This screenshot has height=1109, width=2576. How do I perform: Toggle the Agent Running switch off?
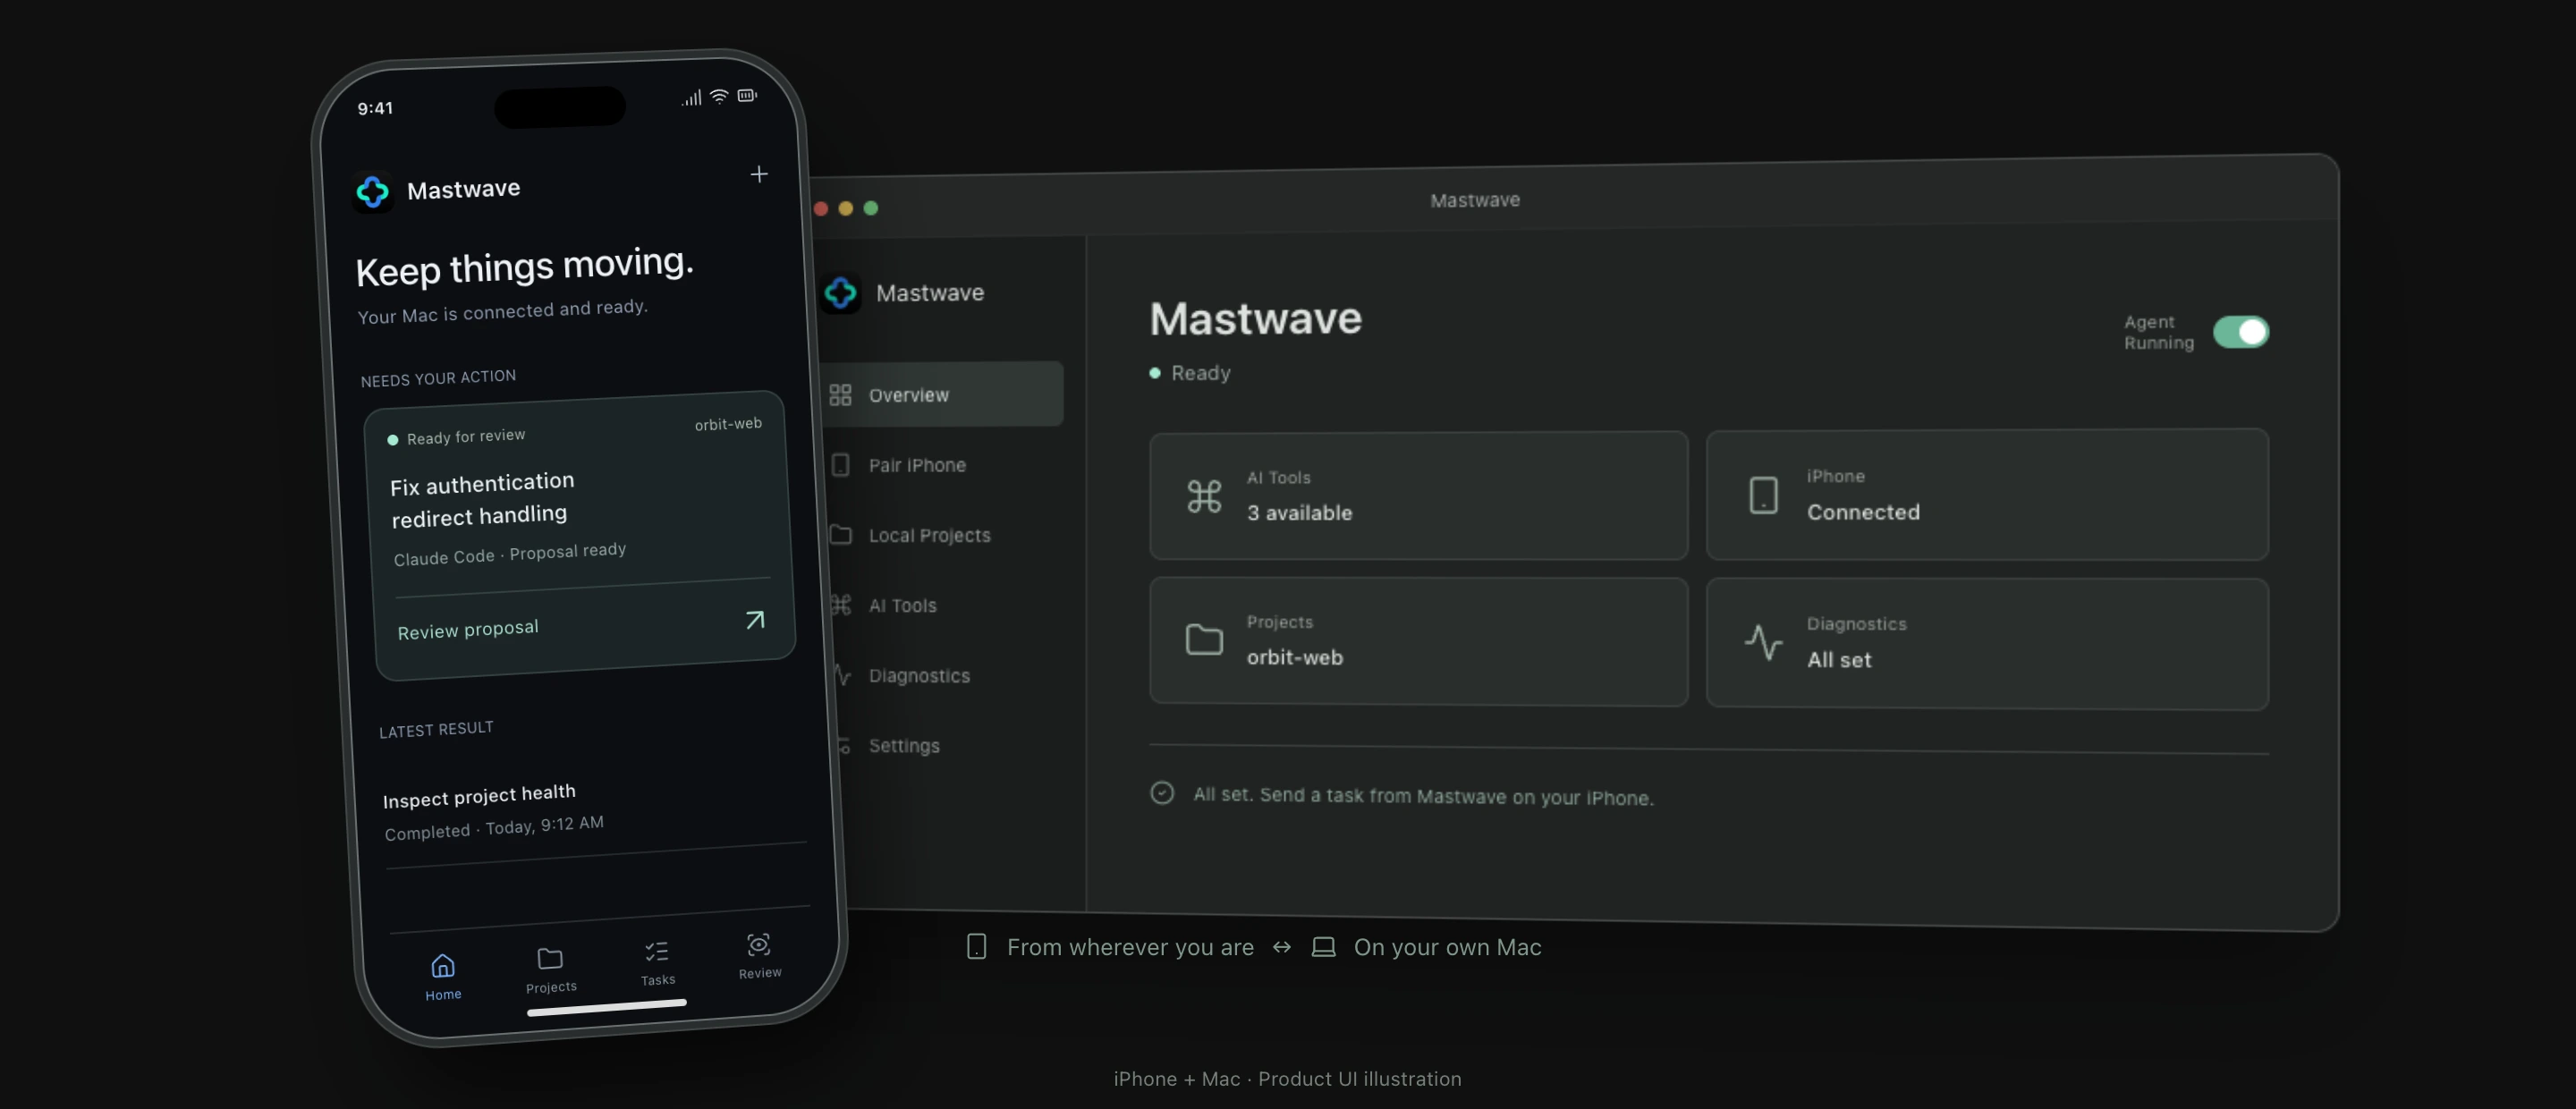[x=2240, y=332]
